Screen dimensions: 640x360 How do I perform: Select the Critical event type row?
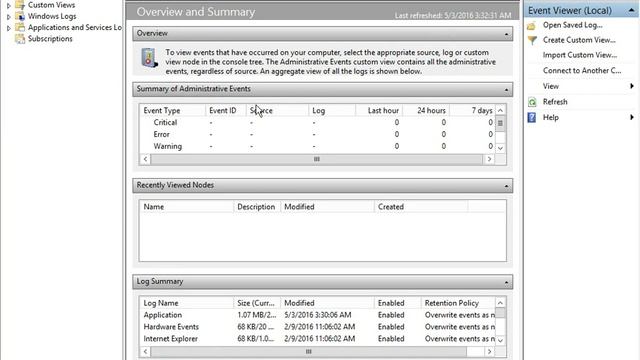point(317,122)
